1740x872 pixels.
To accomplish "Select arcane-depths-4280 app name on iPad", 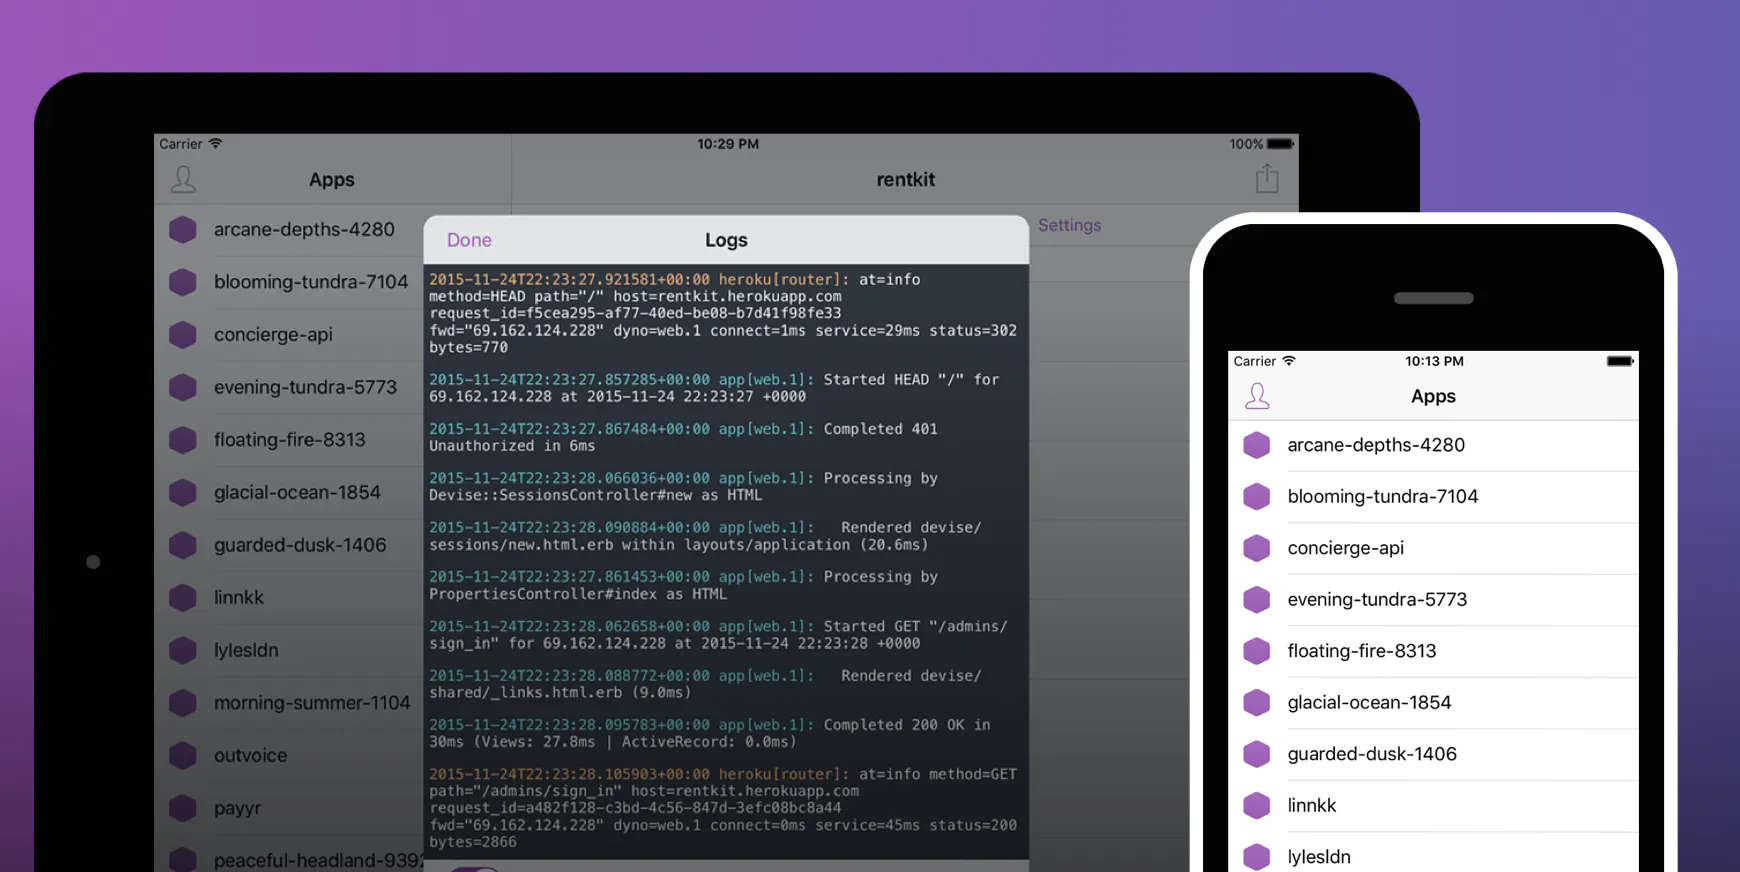I will [304, 229].
